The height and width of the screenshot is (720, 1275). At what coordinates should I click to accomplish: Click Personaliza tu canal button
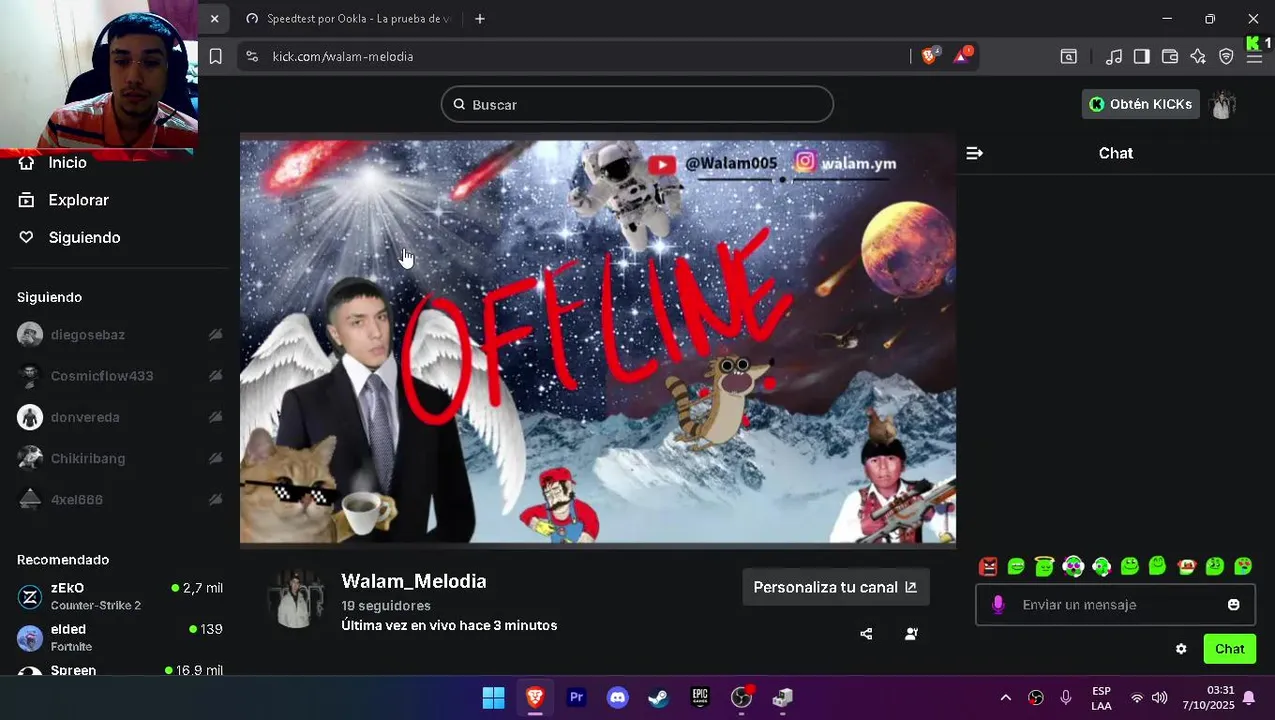(835, 587)
